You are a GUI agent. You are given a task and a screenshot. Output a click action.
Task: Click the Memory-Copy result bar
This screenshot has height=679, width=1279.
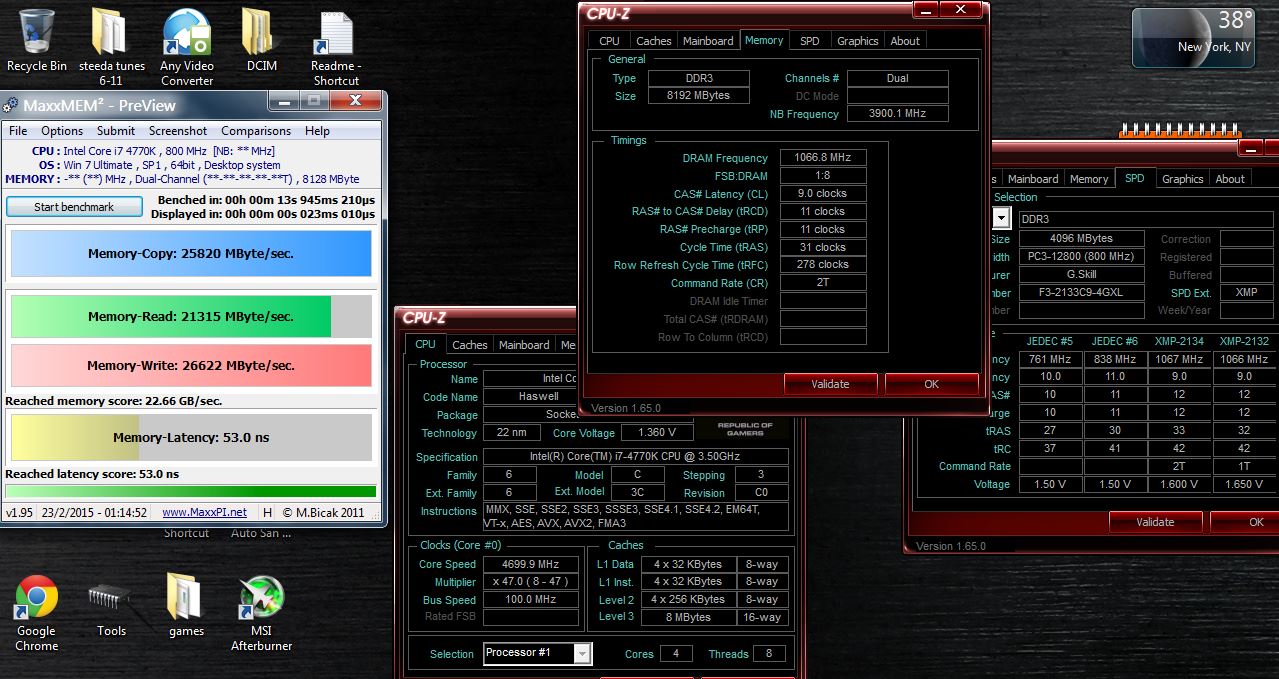tap(191, 254)
